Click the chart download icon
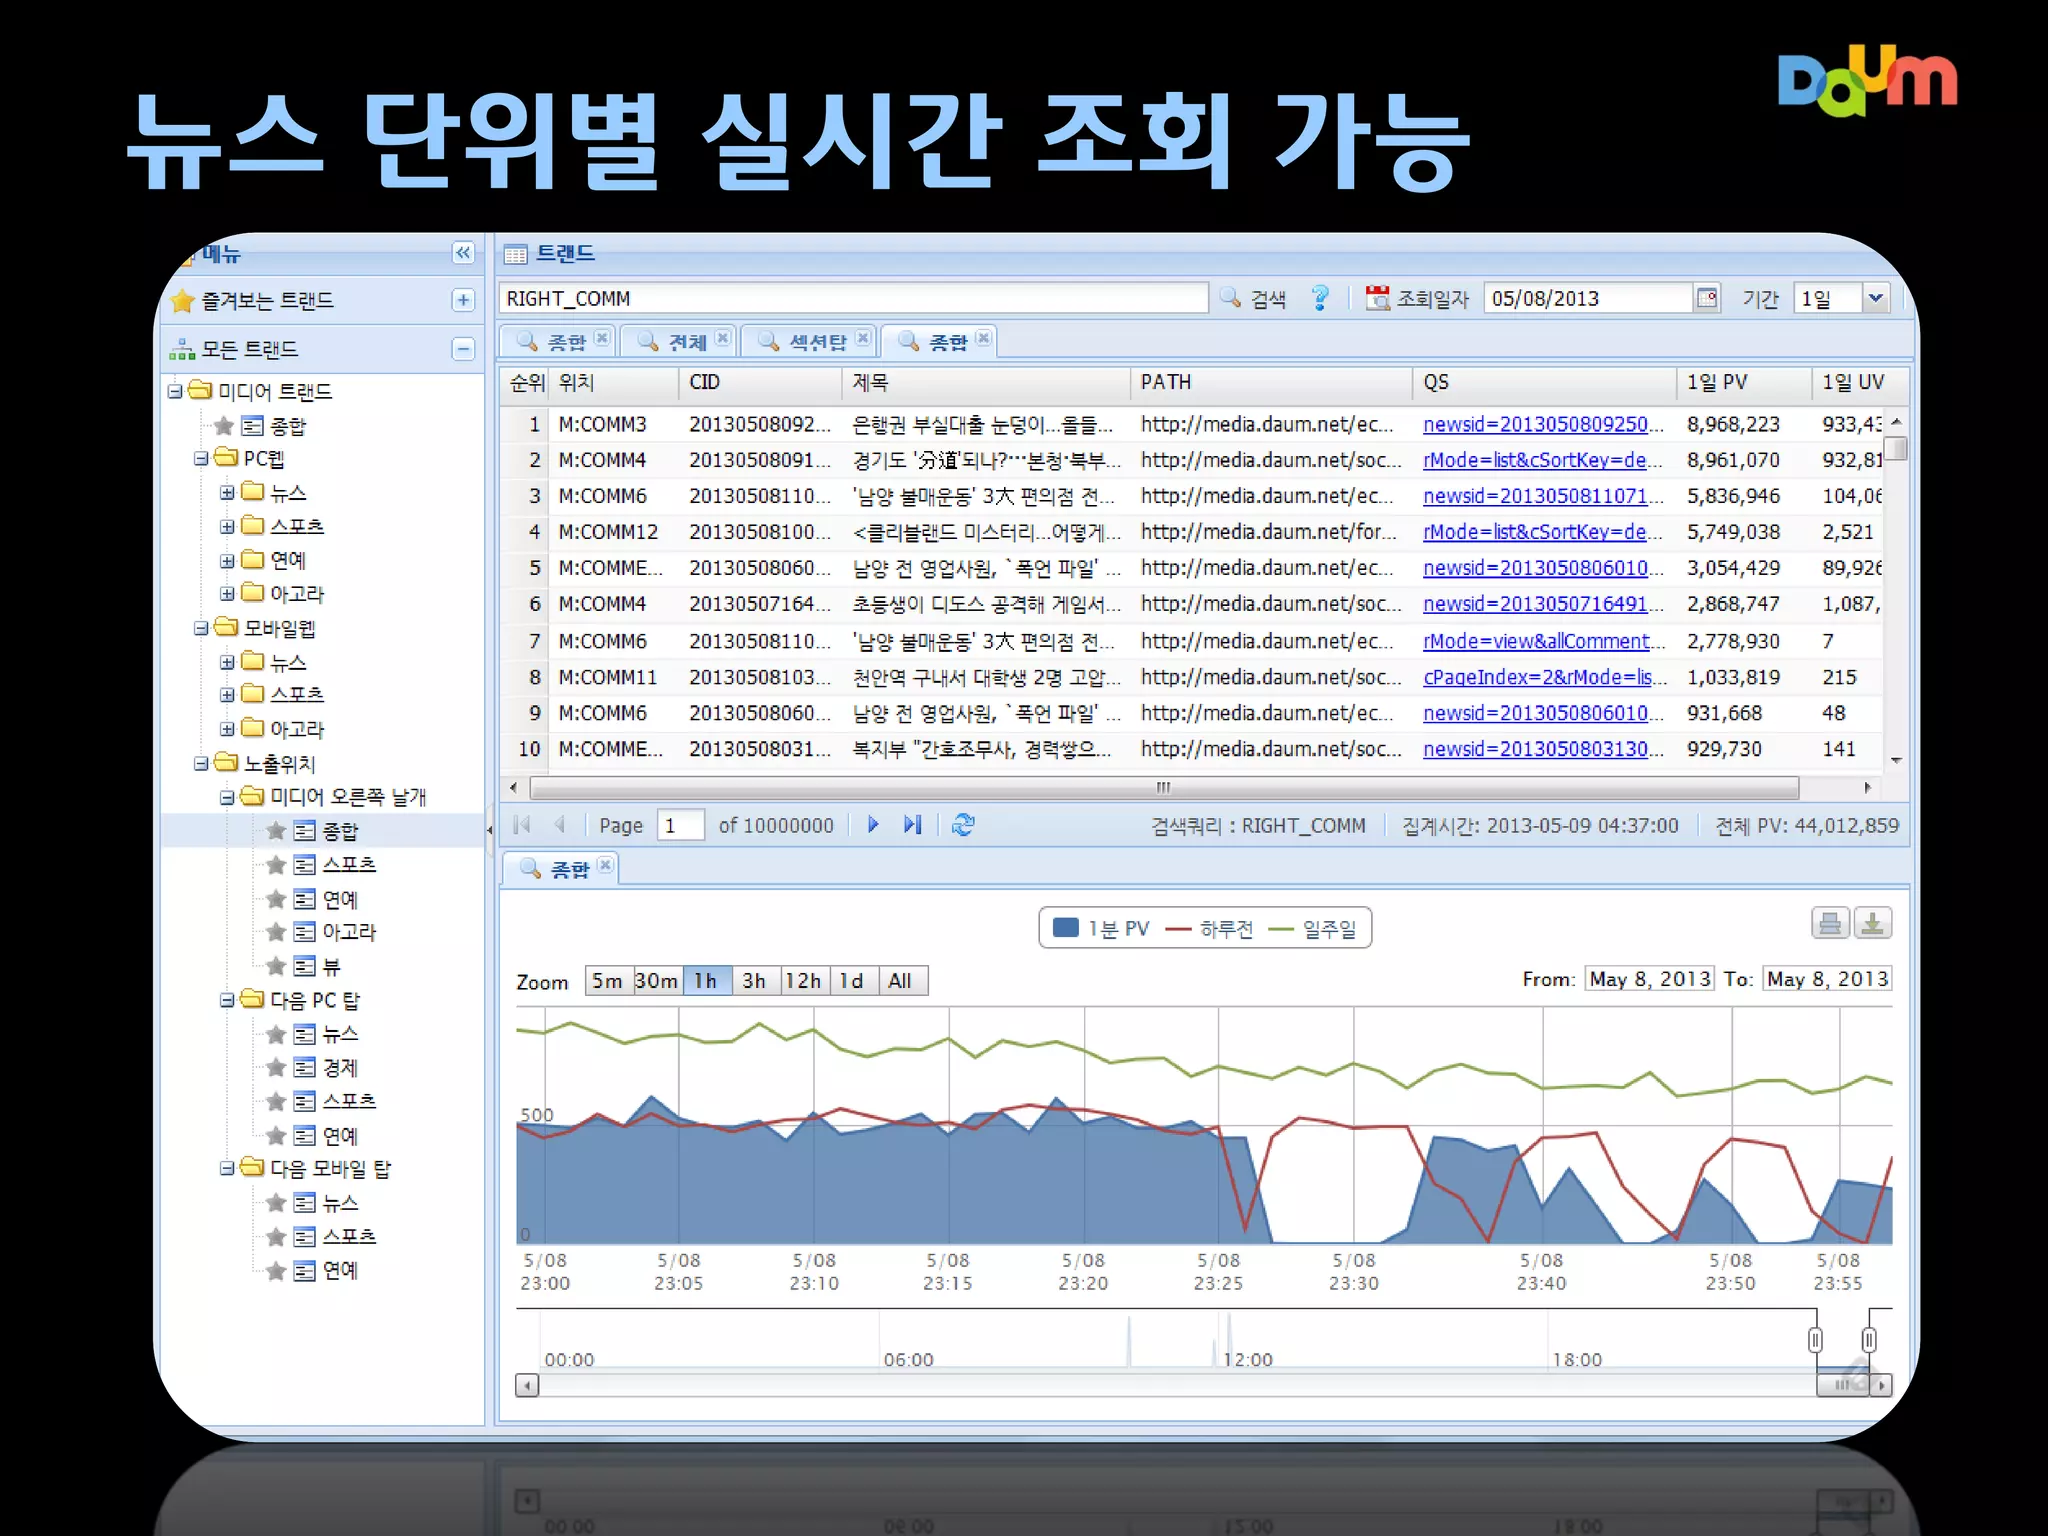2048x1536 pixels. tap(1873, 923)
